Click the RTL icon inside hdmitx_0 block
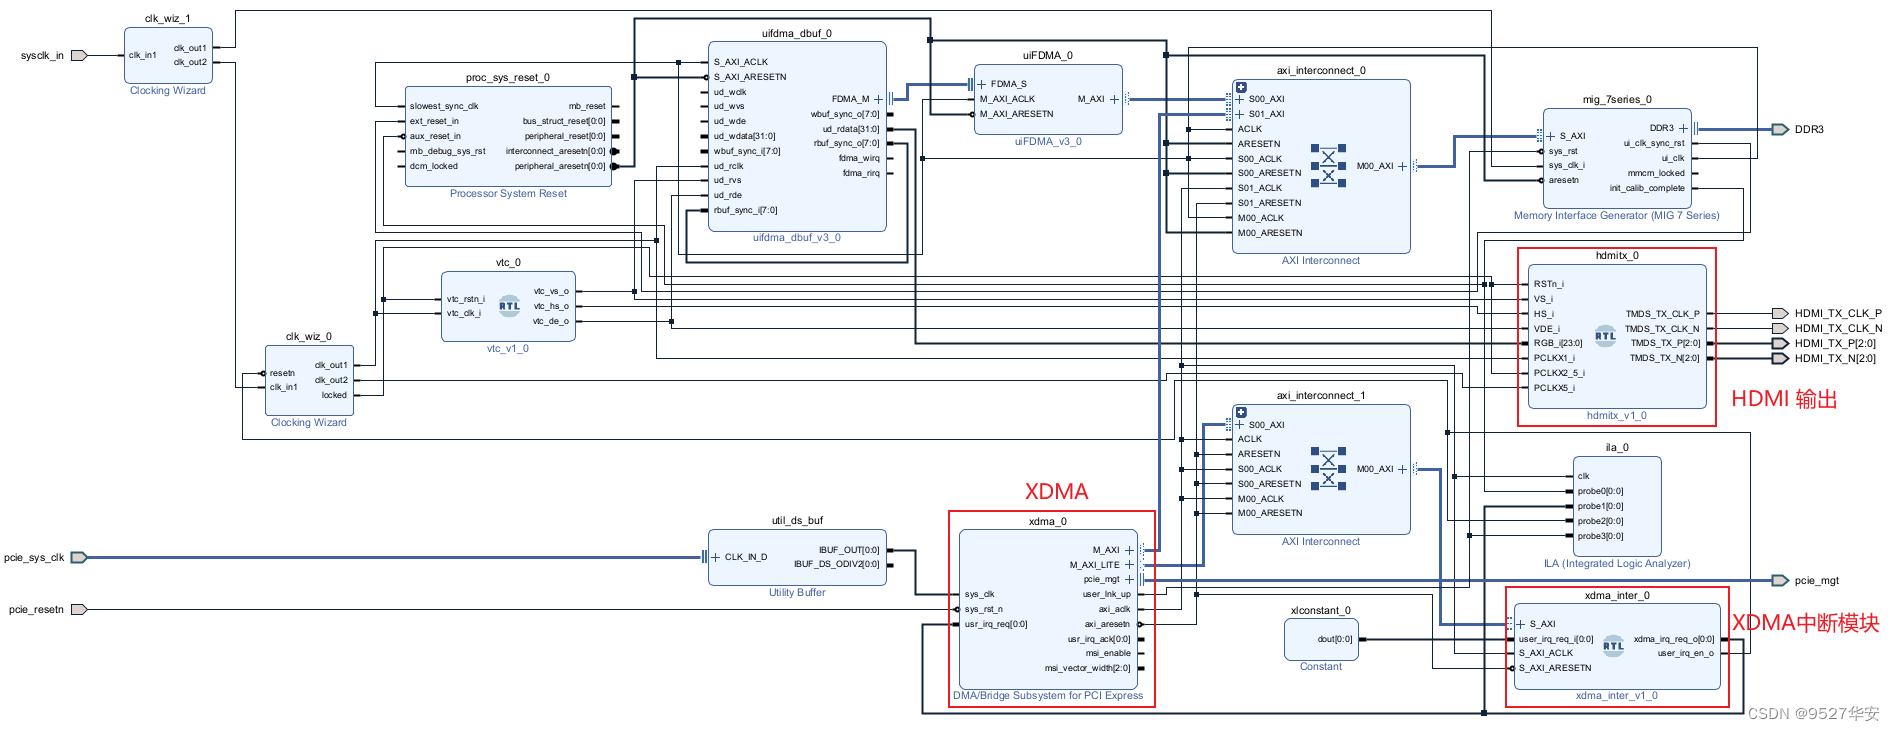The height and width of the screenshot is (731, 1895). tap(1605, 336)
